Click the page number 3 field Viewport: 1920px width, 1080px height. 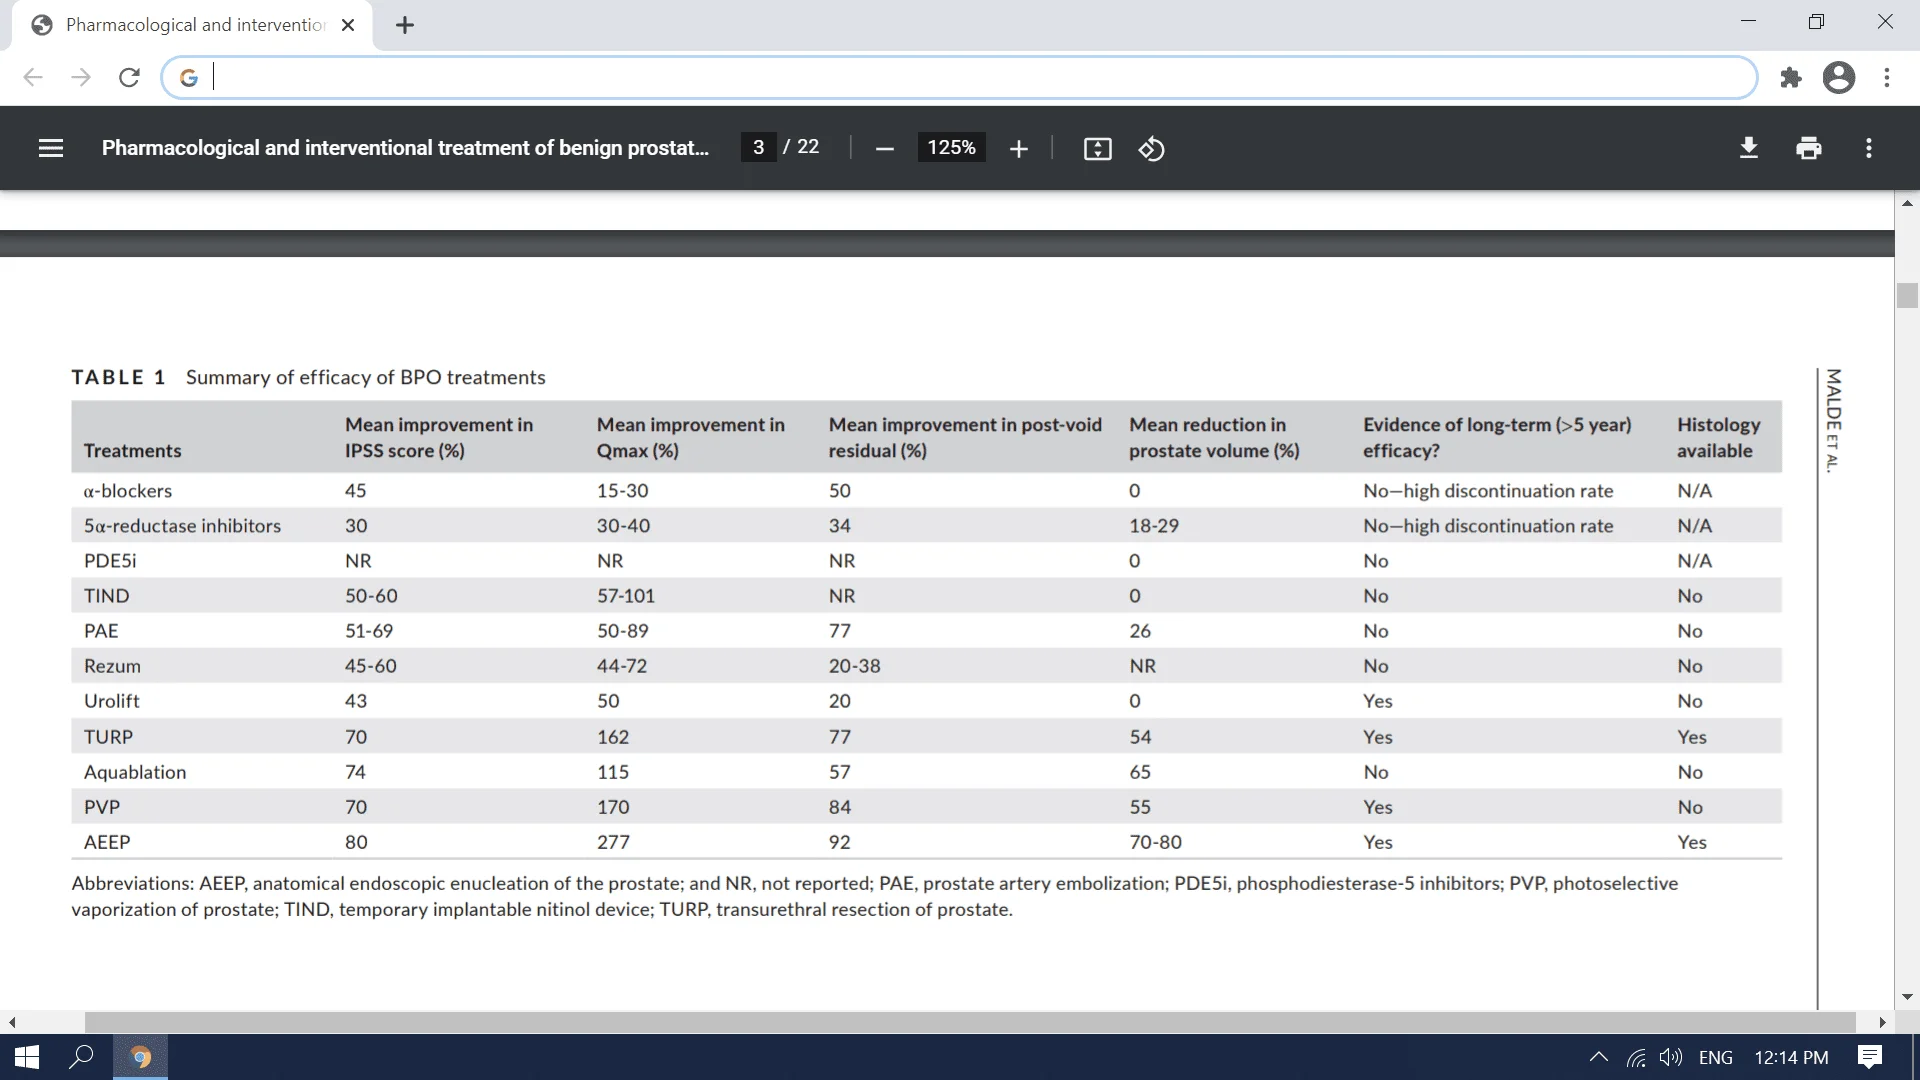point(758,147)
